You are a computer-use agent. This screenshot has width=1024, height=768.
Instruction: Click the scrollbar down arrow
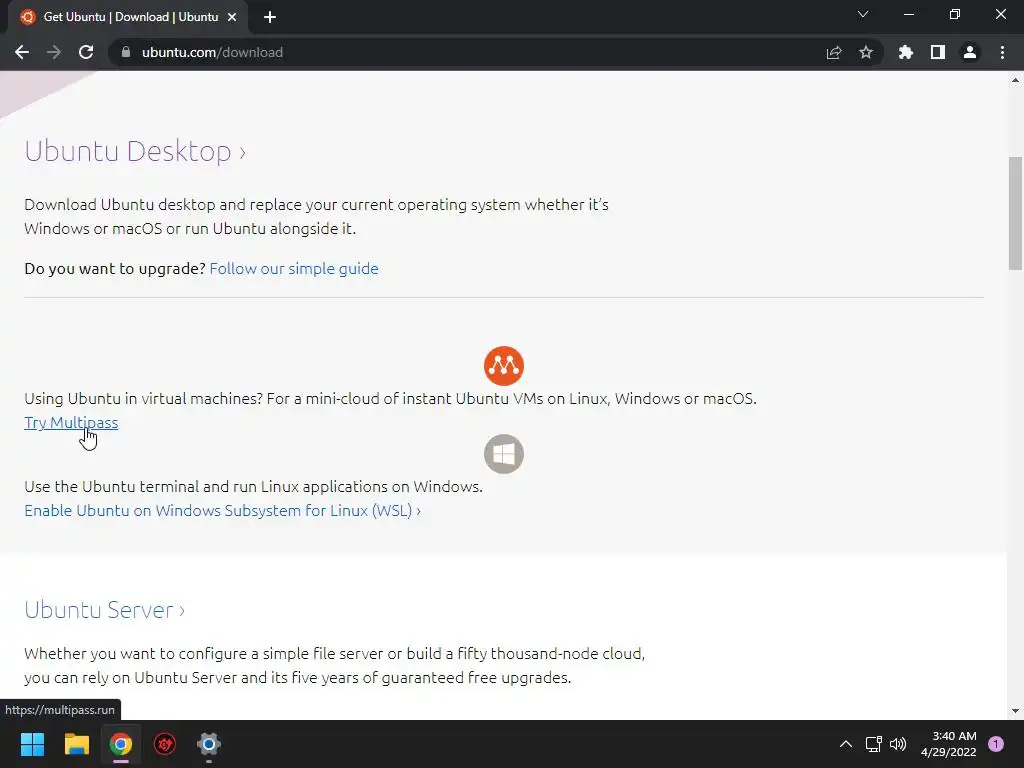(1015, 711)
